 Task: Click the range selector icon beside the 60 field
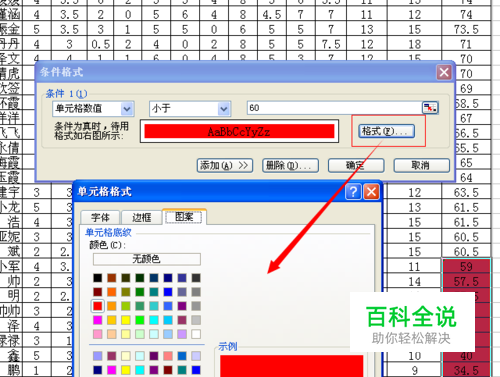coord(430,108)
